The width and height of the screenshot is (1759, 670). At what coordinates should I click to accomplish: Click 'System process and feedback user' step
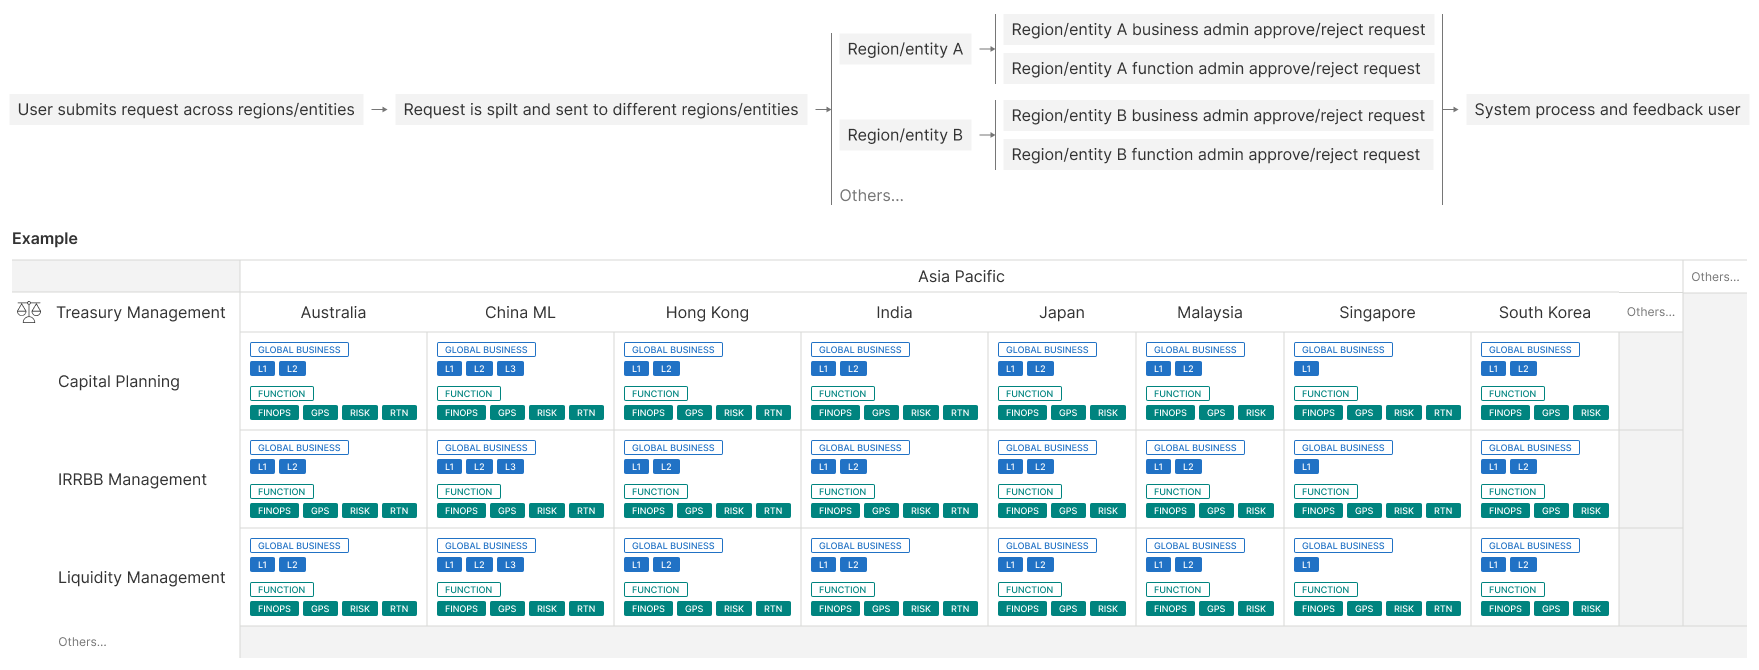click(x=1606, y=110)
